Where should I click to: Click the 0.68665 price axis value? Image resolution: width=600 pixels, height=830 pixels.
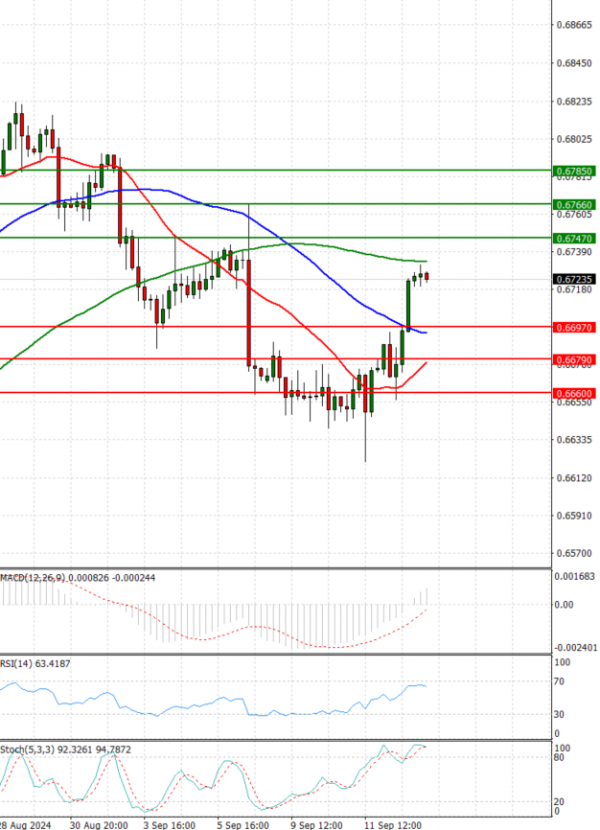click(574, 25)
